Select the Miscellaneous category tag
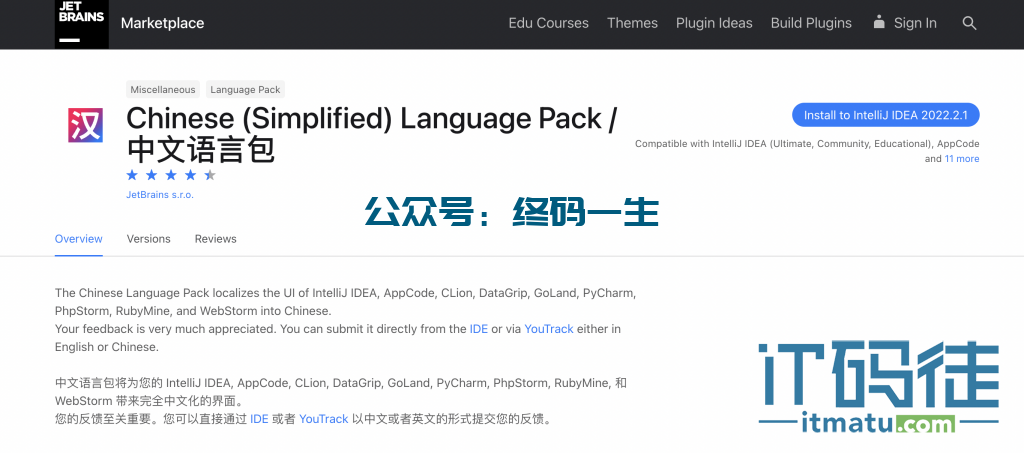Image resolution: width=1024 pixels, height=453 pixels. tap(162, 90)
